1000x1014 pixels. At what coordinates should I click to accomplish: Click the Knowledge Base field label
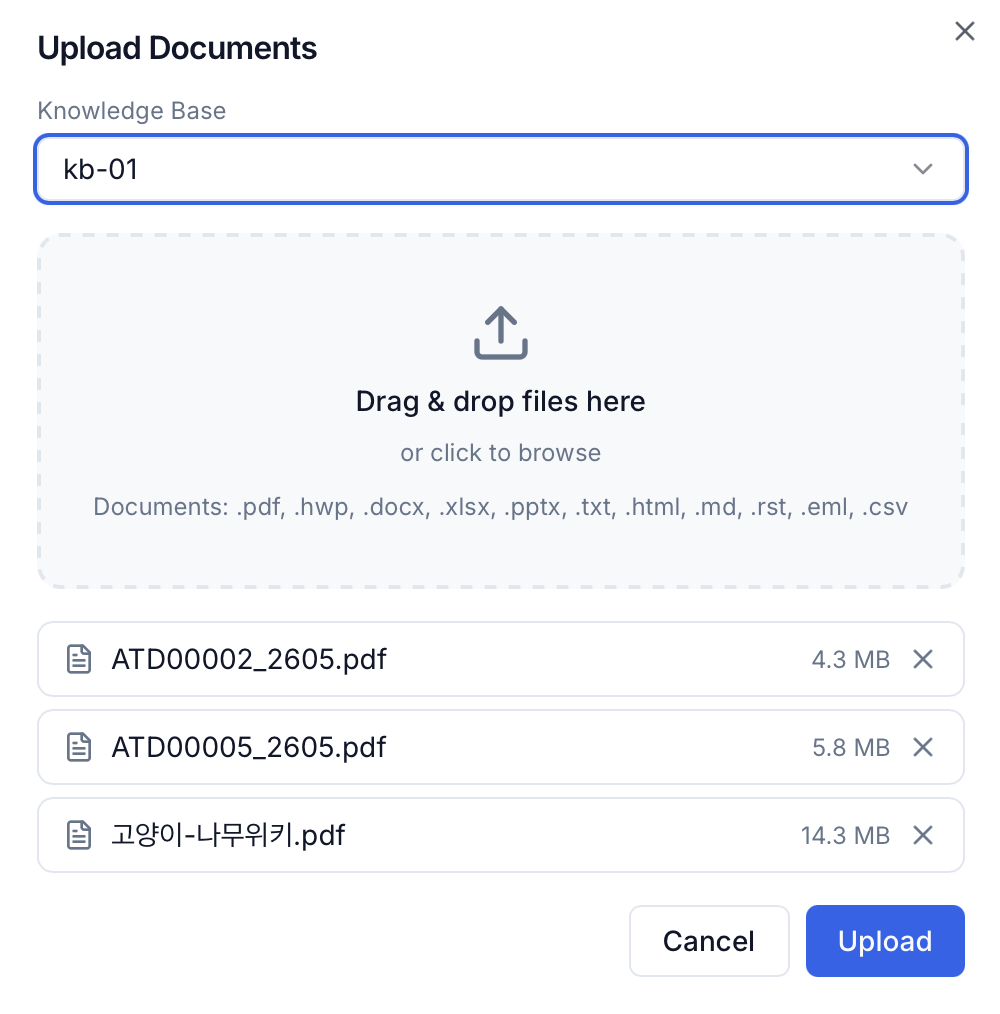132,111
